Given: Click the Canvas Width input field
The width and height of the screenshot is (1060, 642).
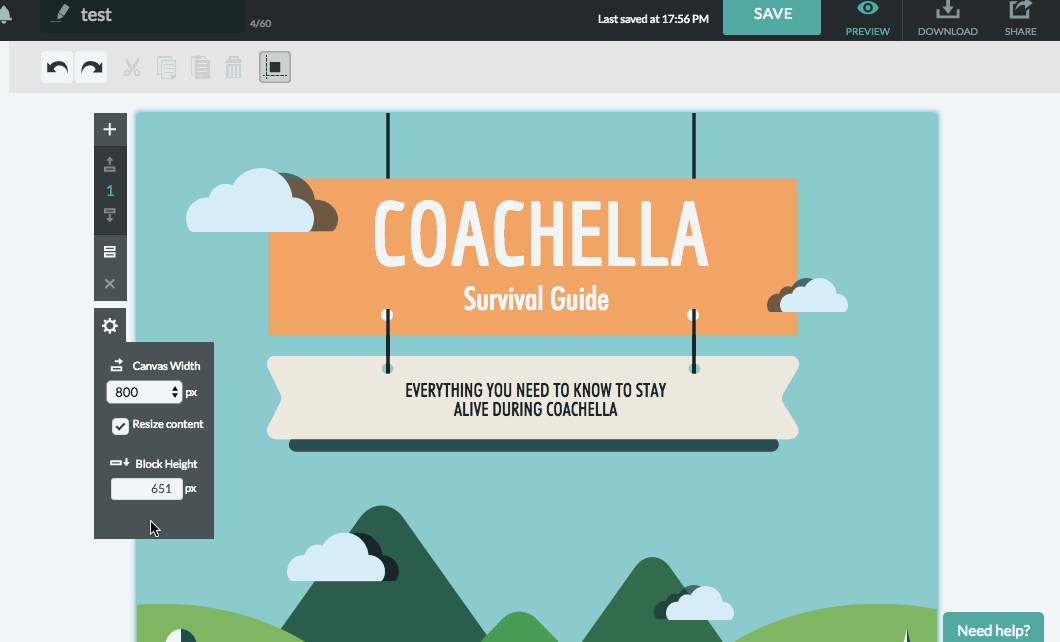Looking at the screenshot, I should [x=144, y=392].
